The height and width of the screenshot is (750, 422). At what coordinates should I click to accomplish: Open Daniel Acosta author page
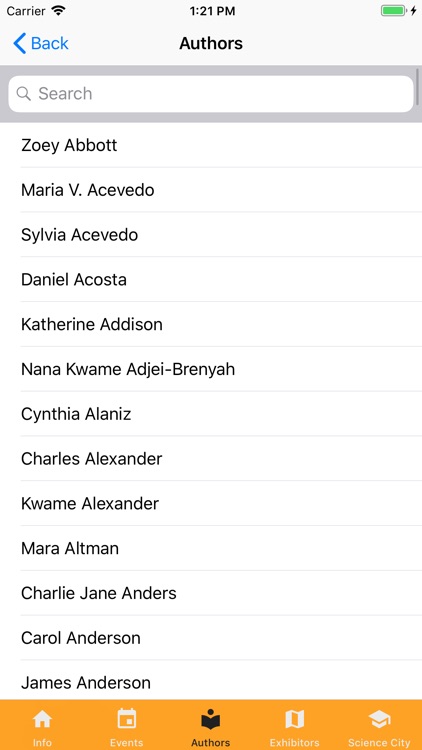pyautogui.click(x=211, y=279)
